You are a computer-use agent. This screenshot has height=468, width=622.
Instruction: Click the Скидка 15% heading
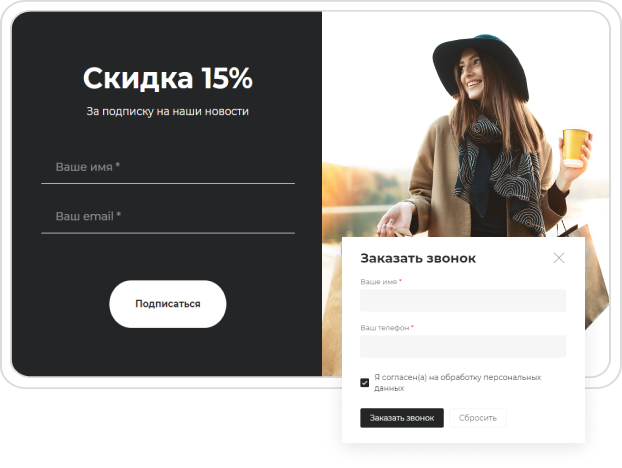click(167, 78)
